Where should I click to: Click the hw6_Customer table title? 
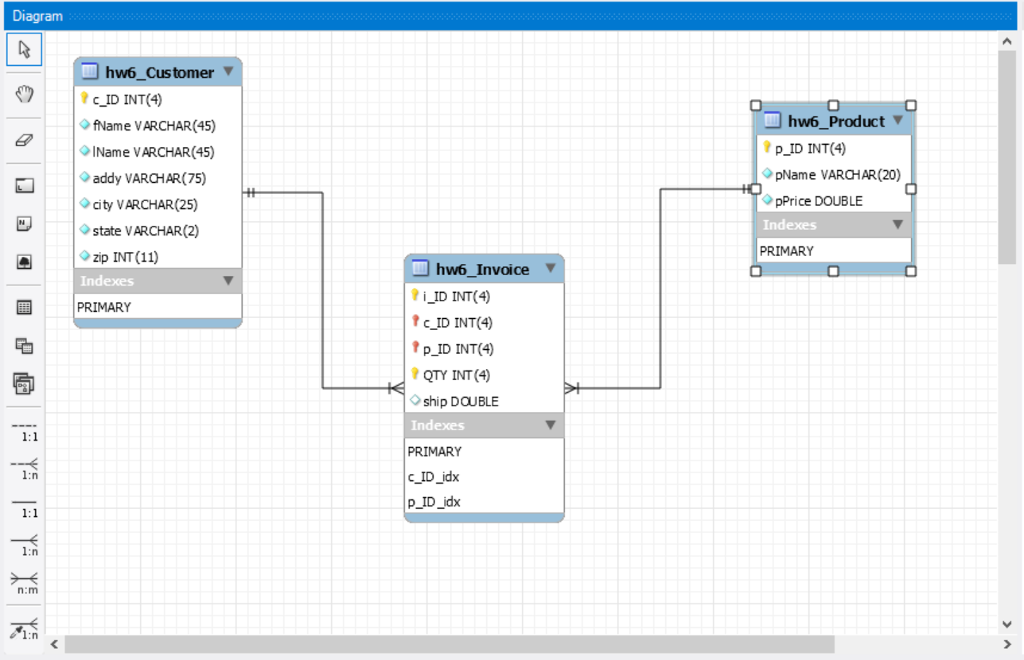[x=159, y=73]
